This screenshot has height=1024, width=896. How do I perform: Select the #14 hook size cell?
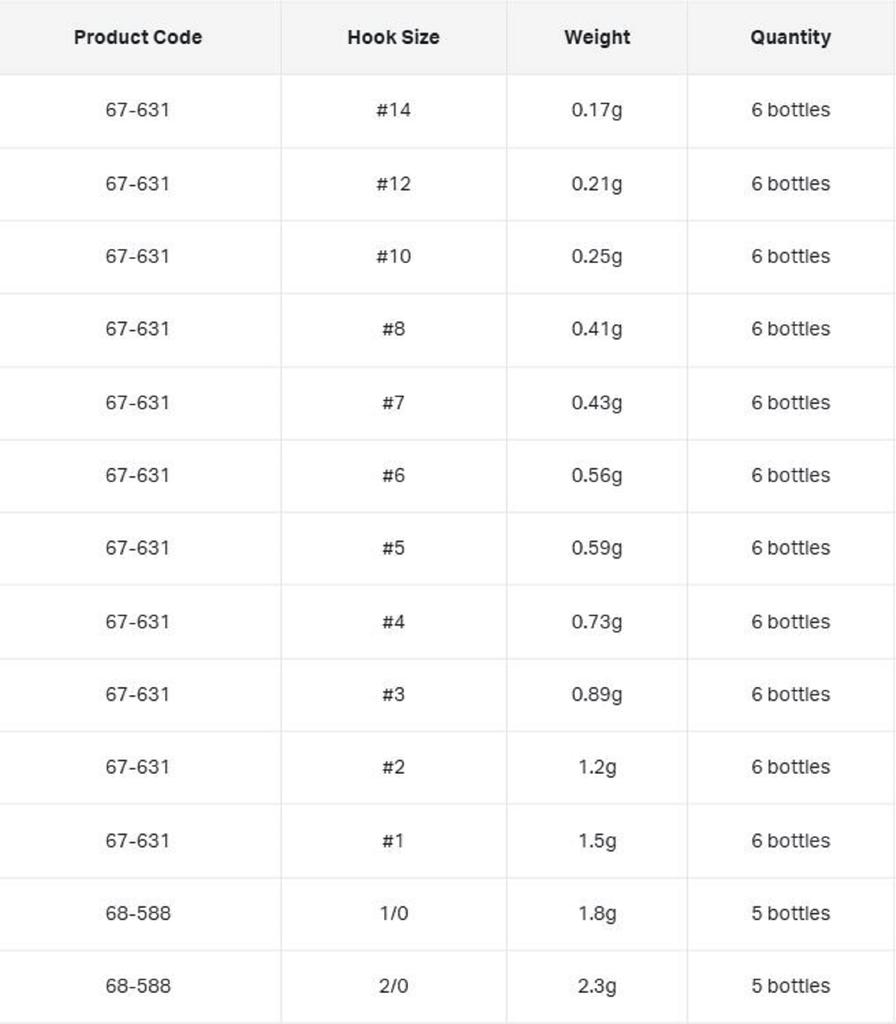(x=393, y=110)
